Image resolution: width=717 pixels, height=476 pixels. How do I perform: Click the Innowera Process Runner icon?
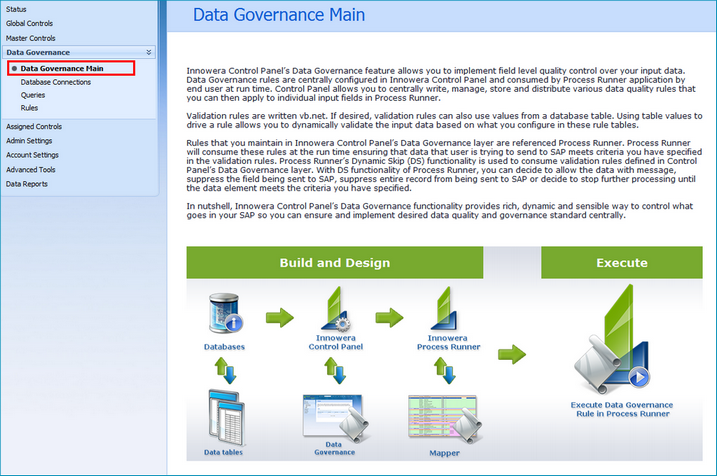point(444,308)
